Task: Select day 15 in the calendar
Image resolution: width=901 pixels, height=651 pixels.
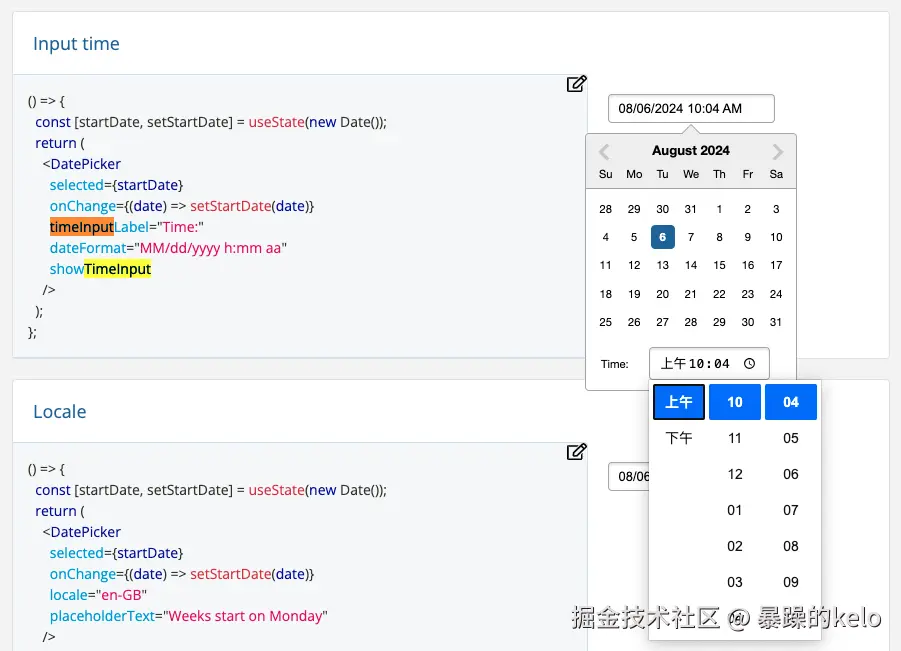Action: tap(719, 265)
